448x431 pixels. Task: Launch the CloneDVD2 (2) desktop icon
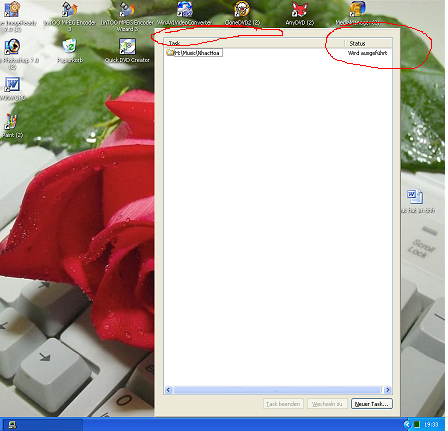point(242,9)
